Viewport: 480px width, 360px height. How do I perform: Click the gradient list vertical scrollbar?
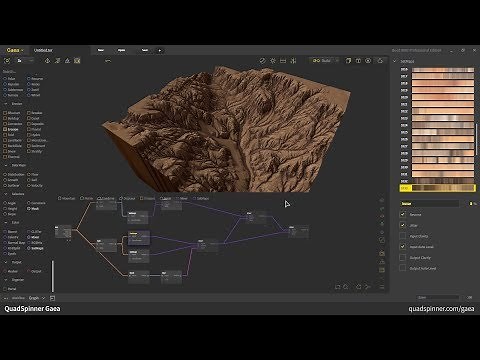point(476,139)
